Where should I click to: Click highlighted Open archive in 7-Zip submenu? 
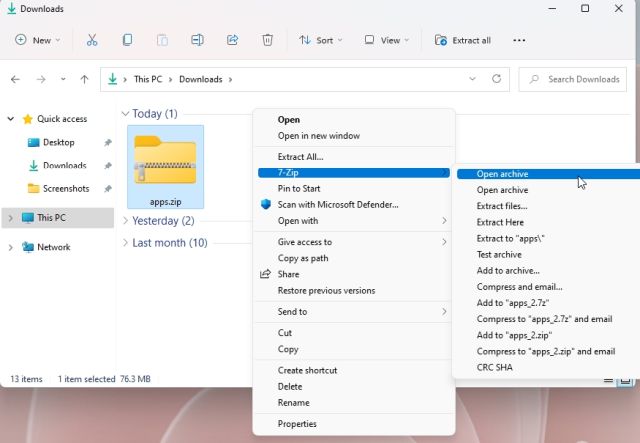coord(548,174)
